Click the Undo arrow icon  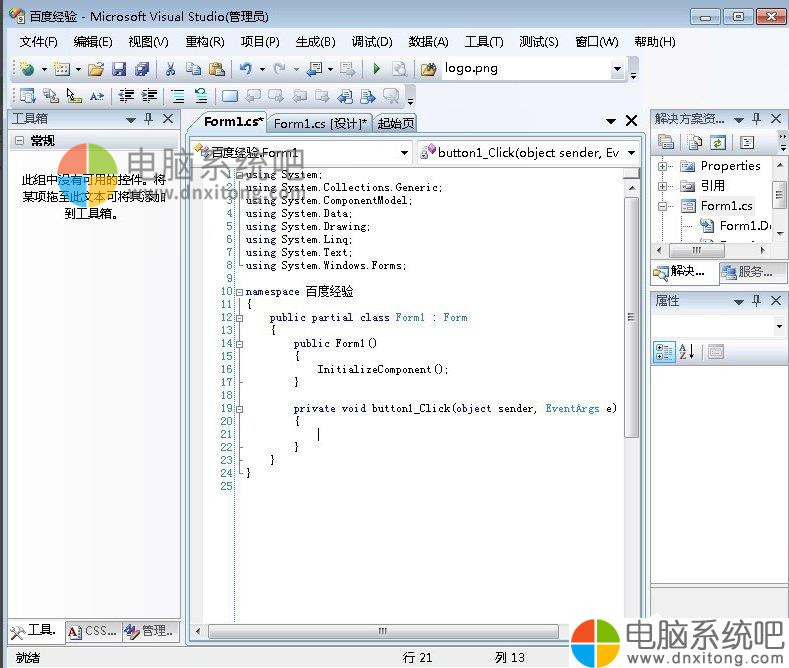[246, 69]
